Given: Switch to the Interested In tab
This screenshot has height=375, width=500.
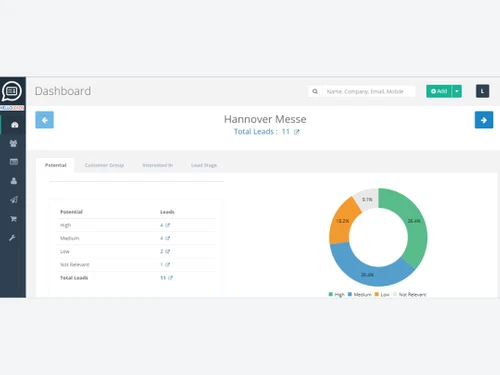Looking at the screenshot, I should 158,165.
